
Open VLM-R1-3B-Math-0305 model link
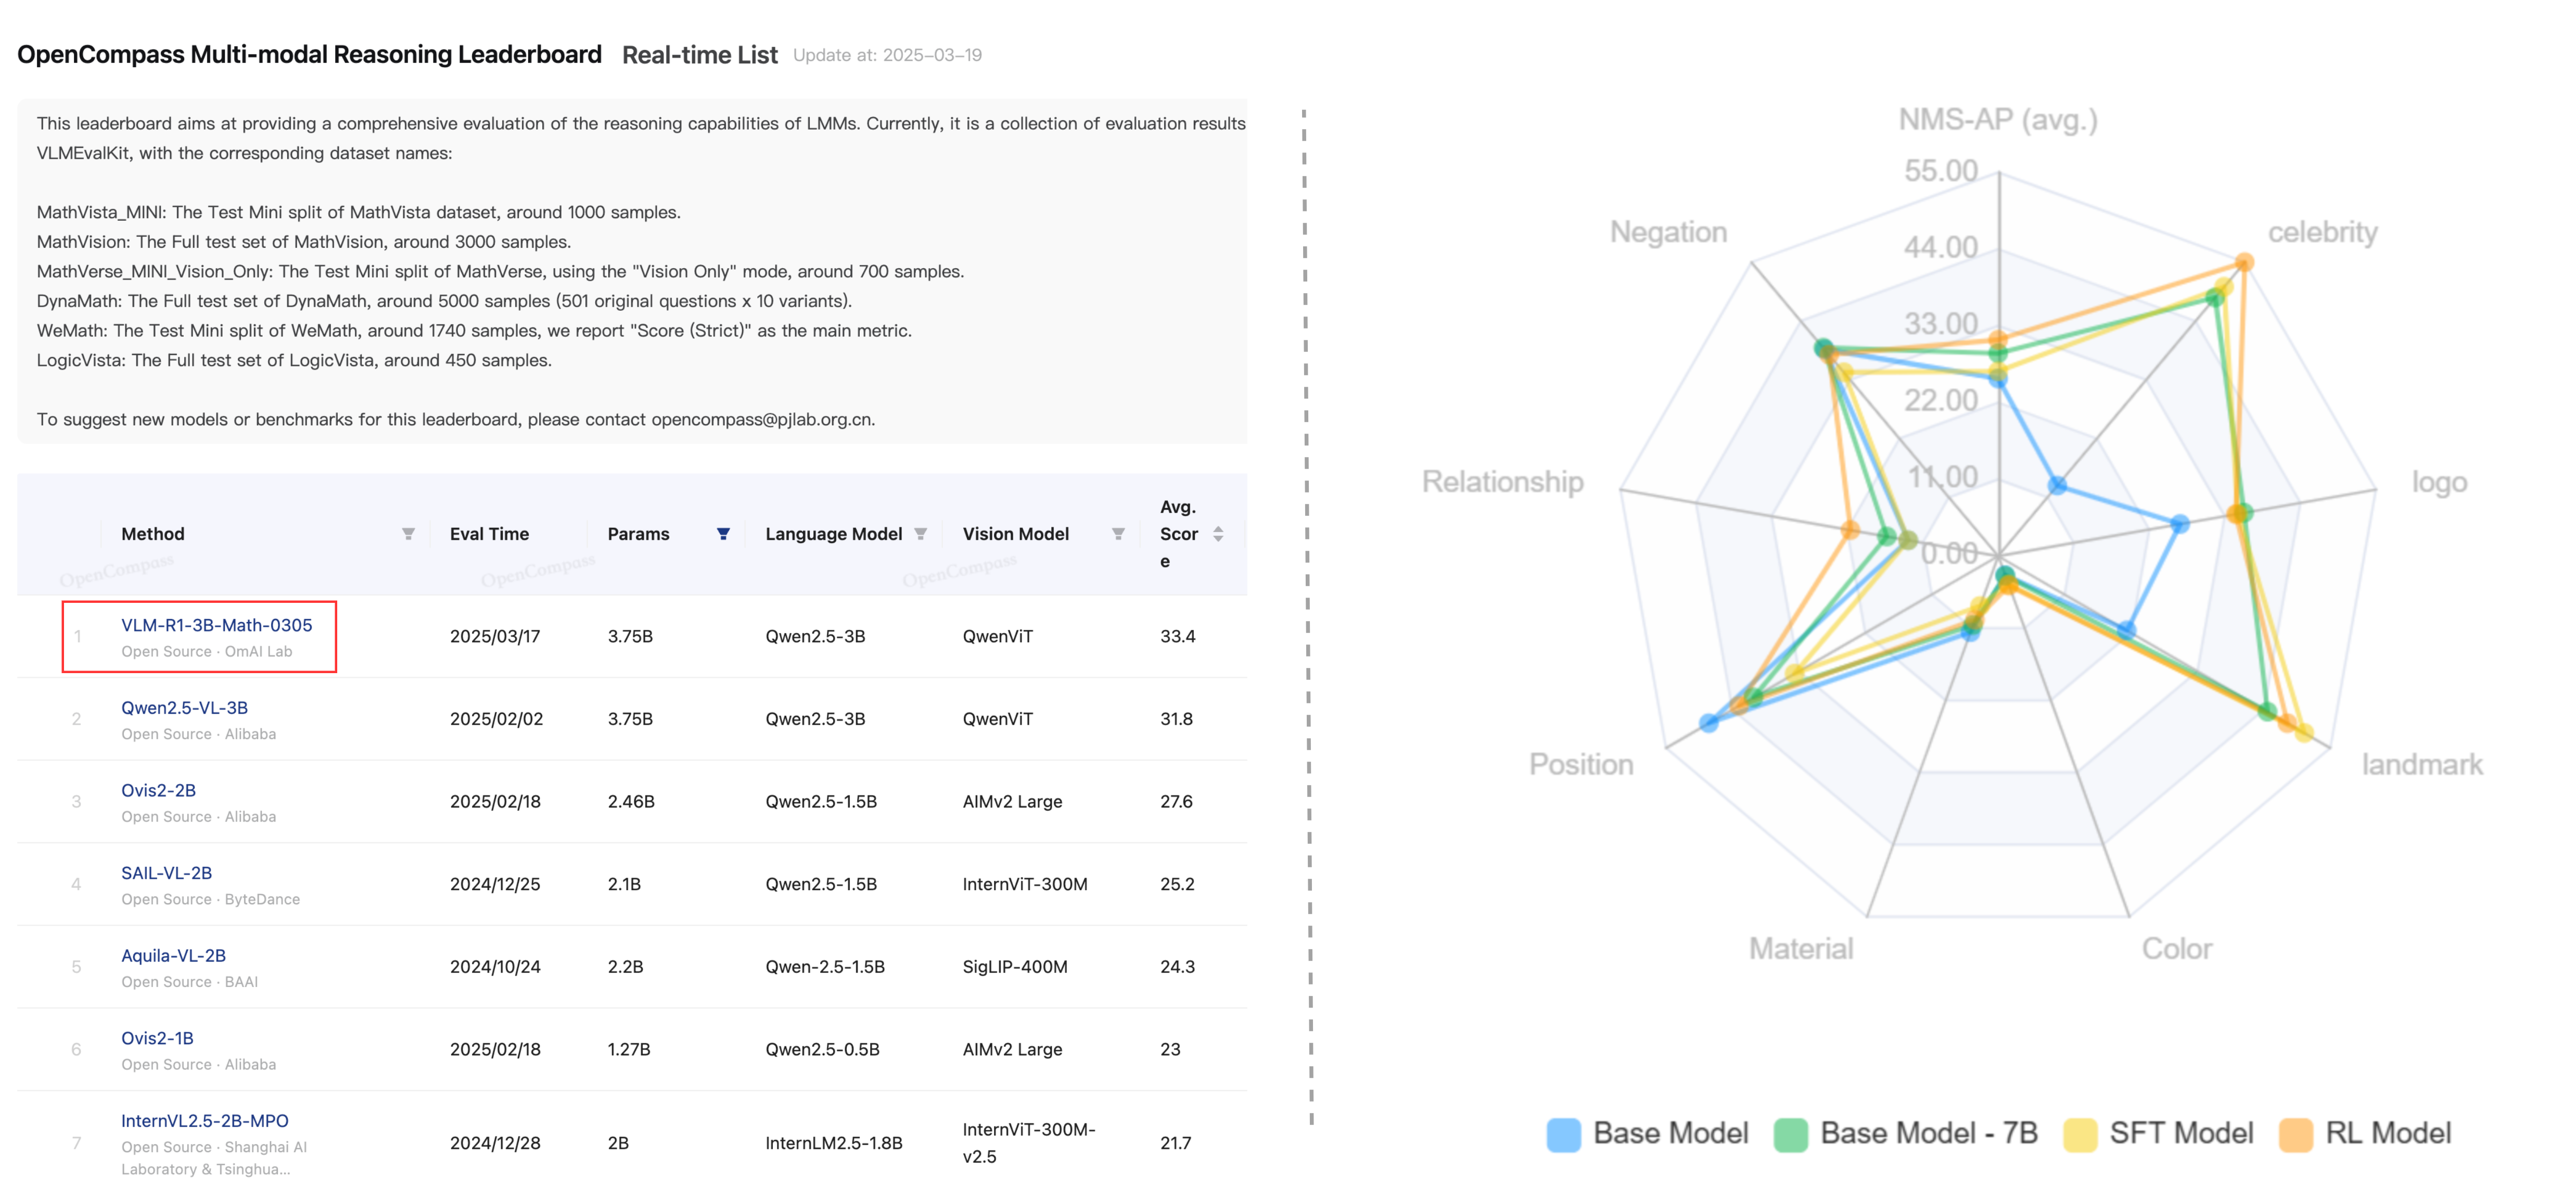pos(216,625)
